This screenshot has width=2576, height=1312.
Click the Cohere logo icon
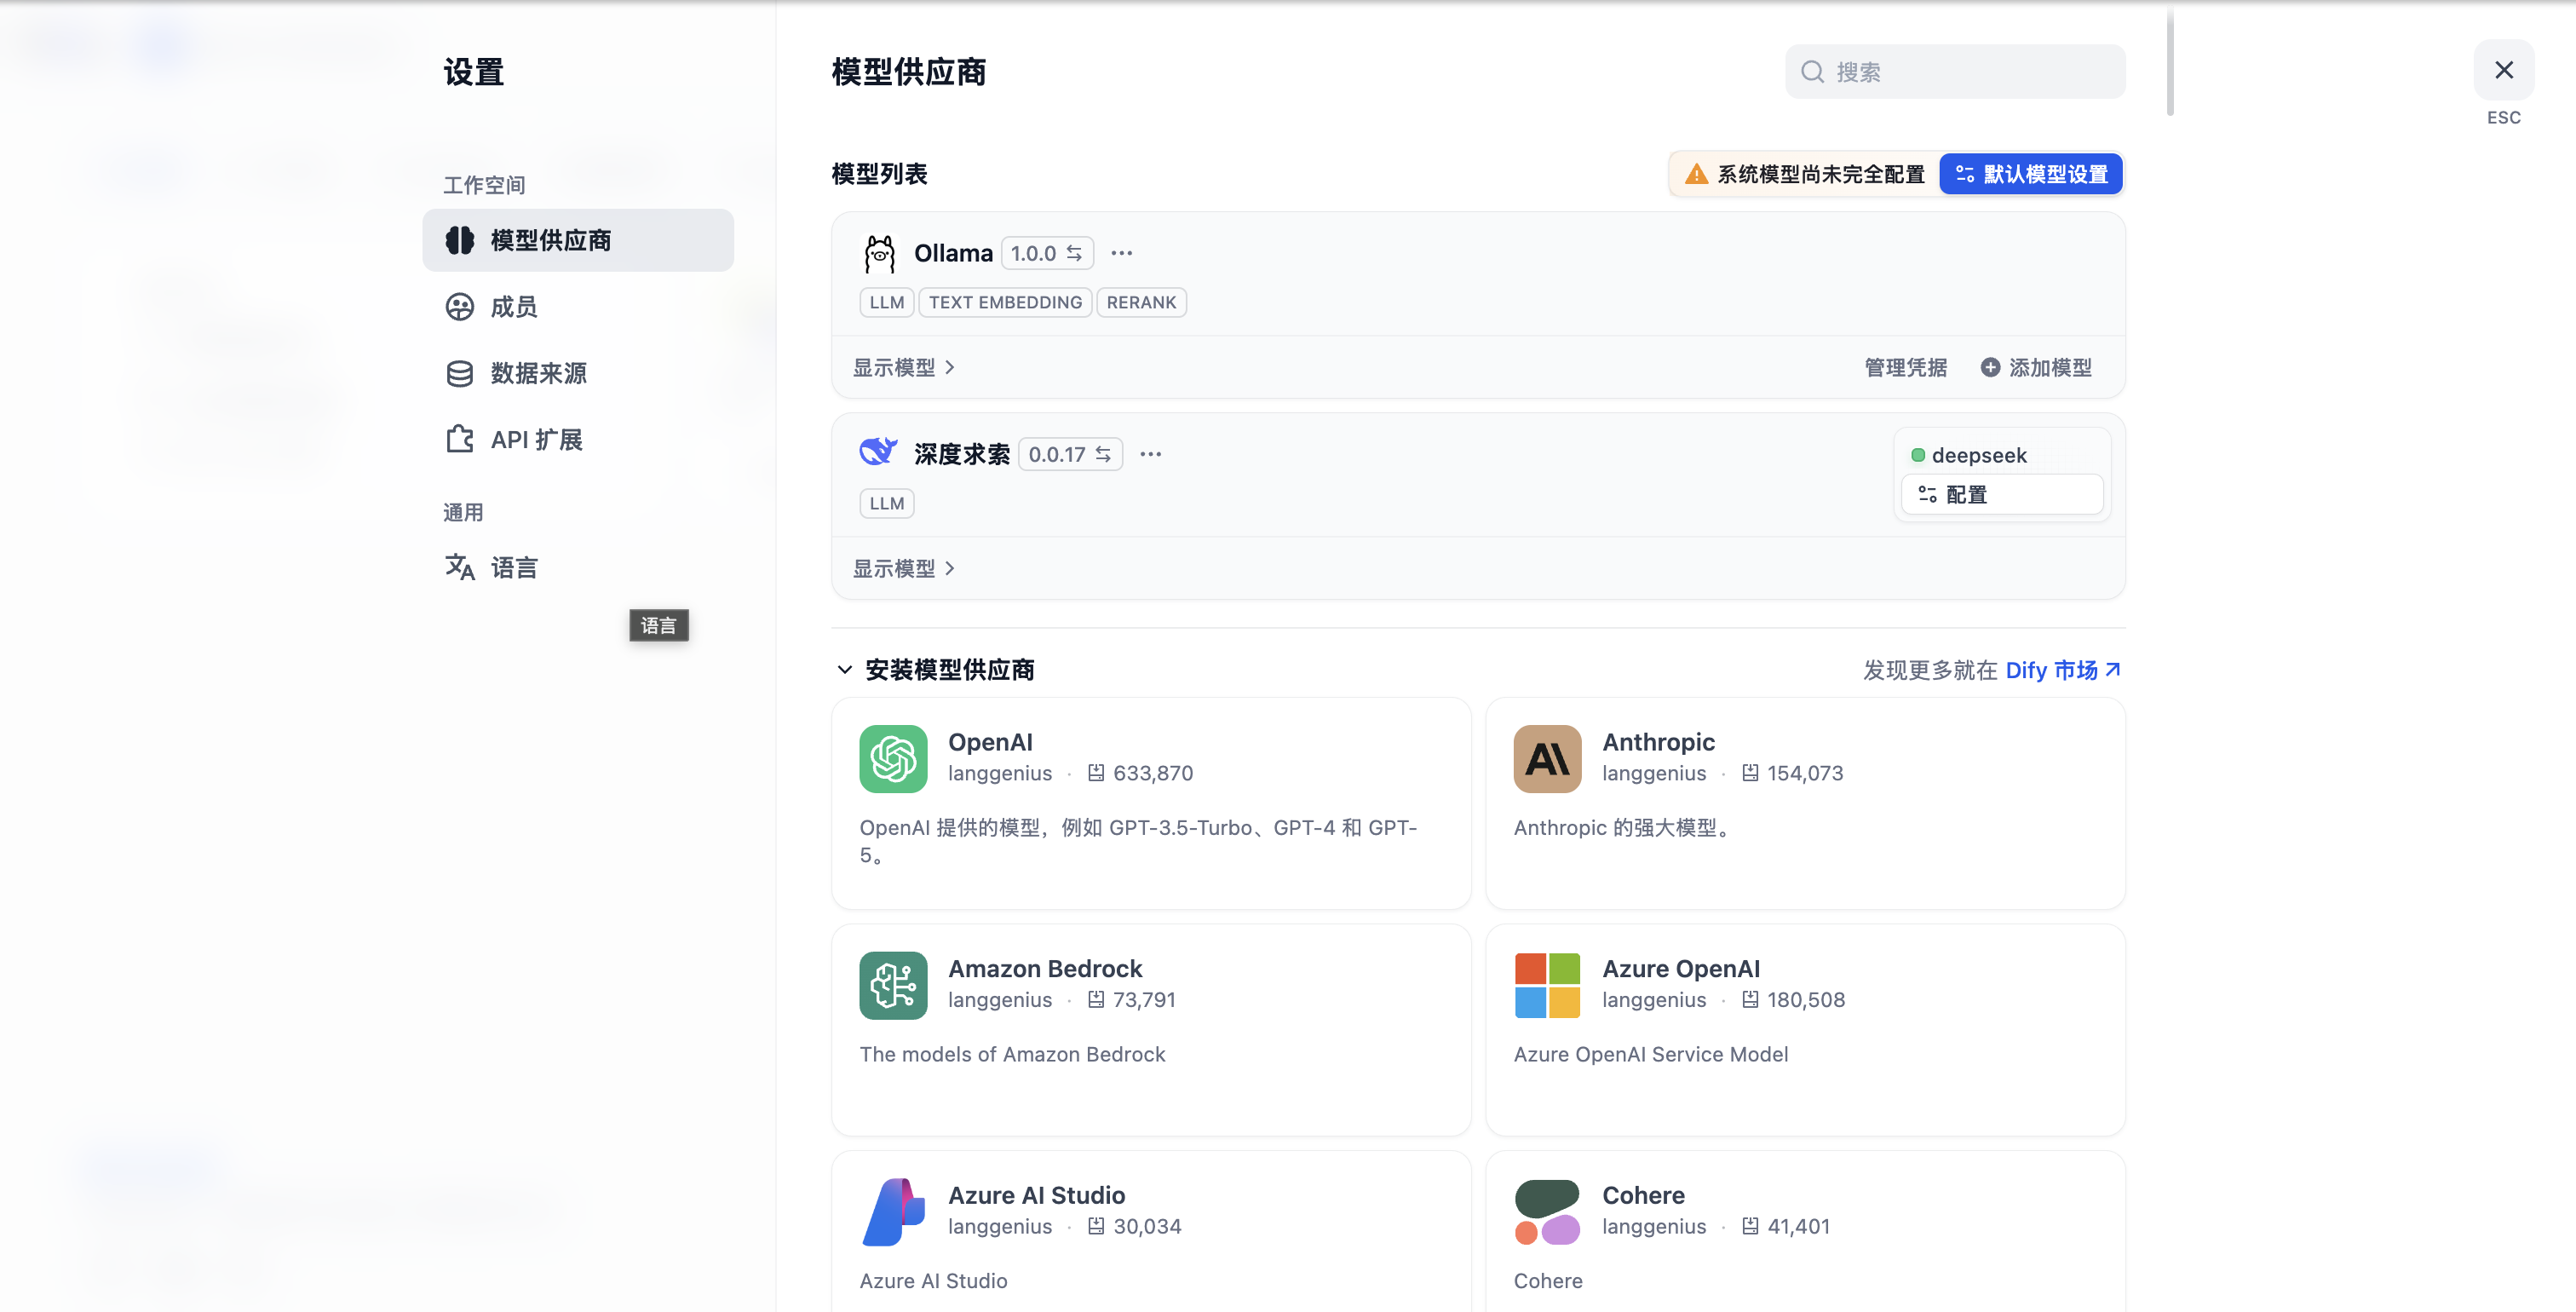tap(1547, 1212)
